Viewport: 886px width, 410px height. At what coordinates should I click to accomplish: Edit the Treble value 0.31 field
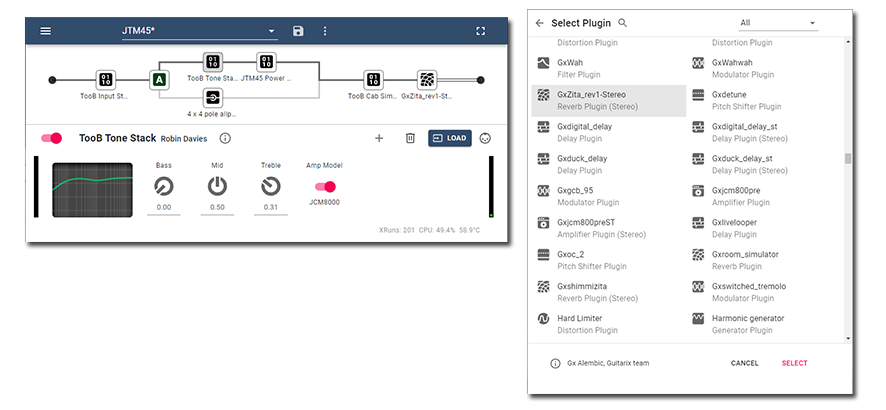[271, 208]
